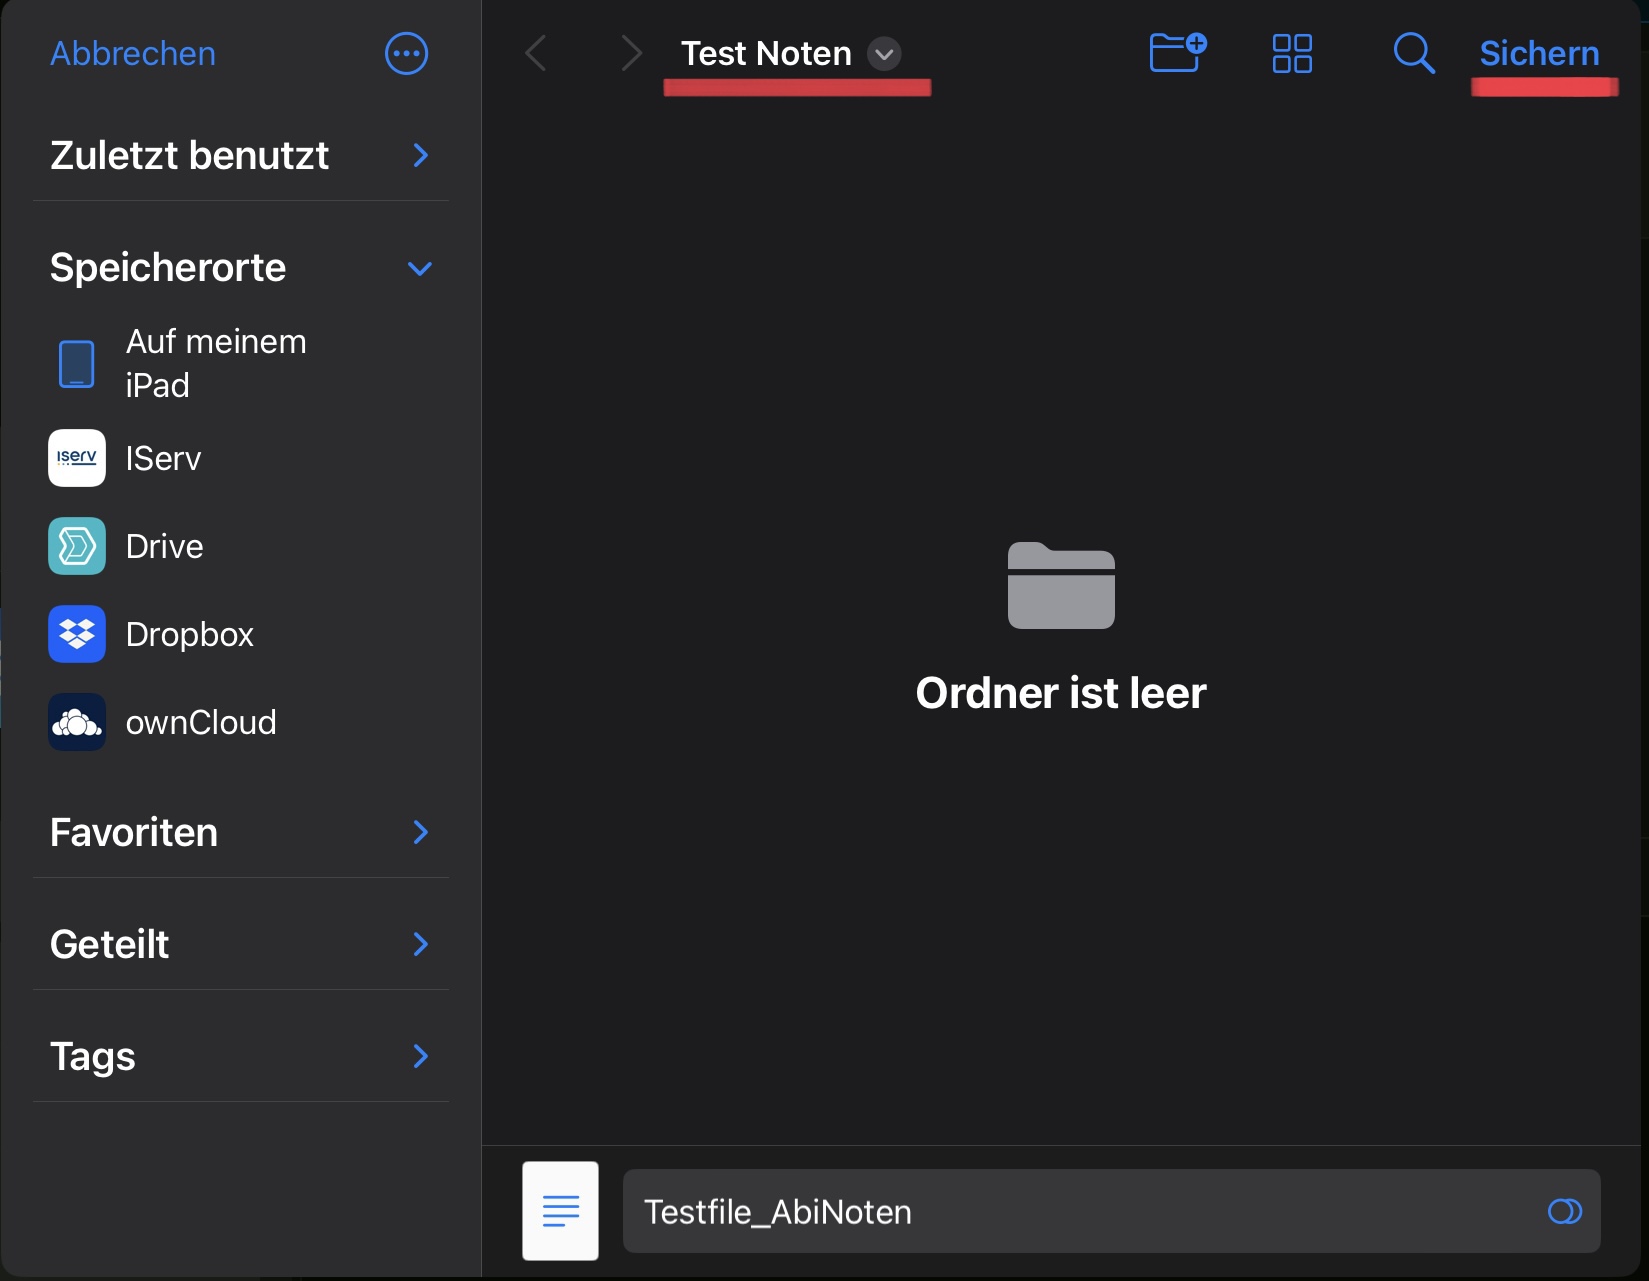Collapse the Speicherorte section
1649x1281 pixels.
point(420,268)
